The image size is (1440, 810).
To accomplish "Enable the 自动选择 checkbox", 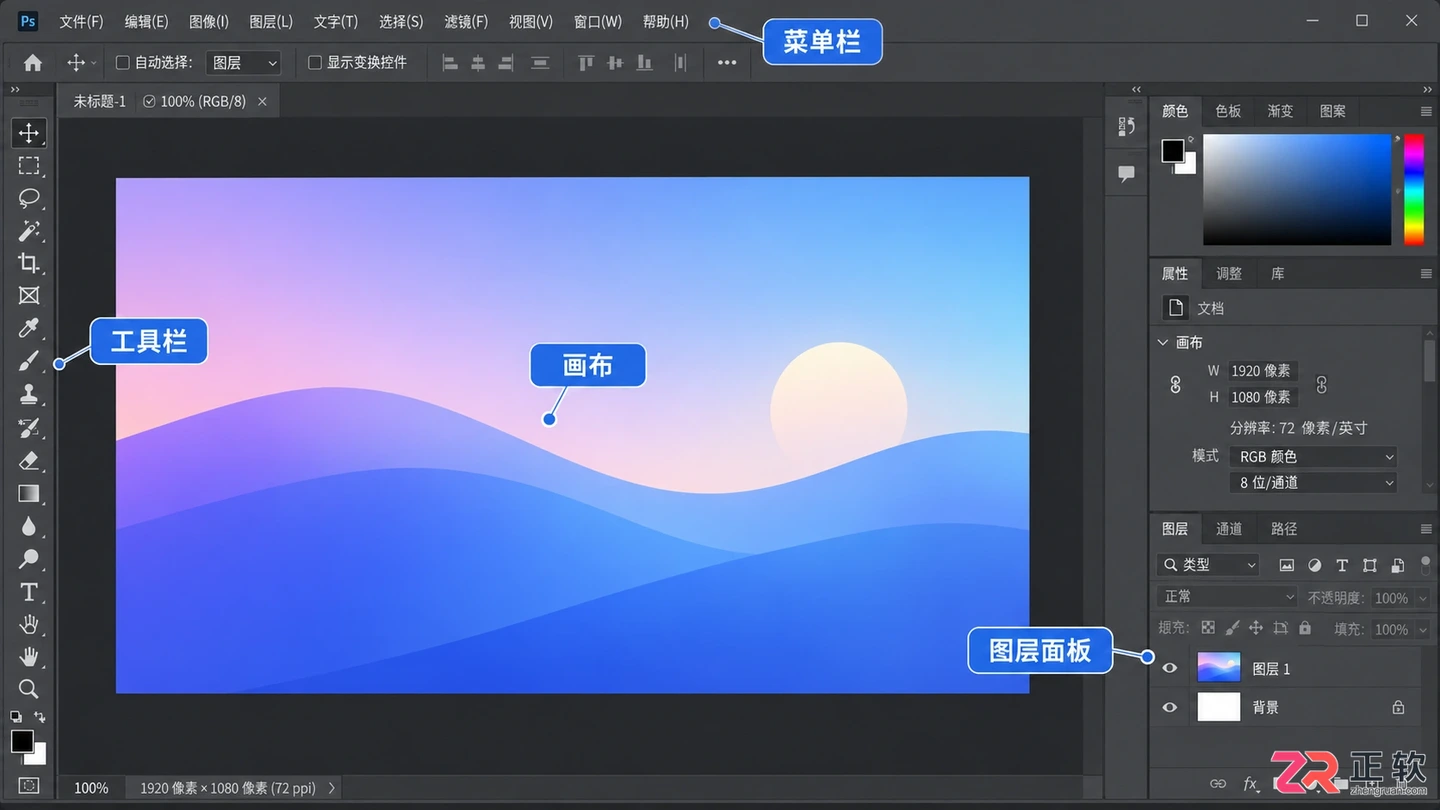I will (x=123, y=62).
